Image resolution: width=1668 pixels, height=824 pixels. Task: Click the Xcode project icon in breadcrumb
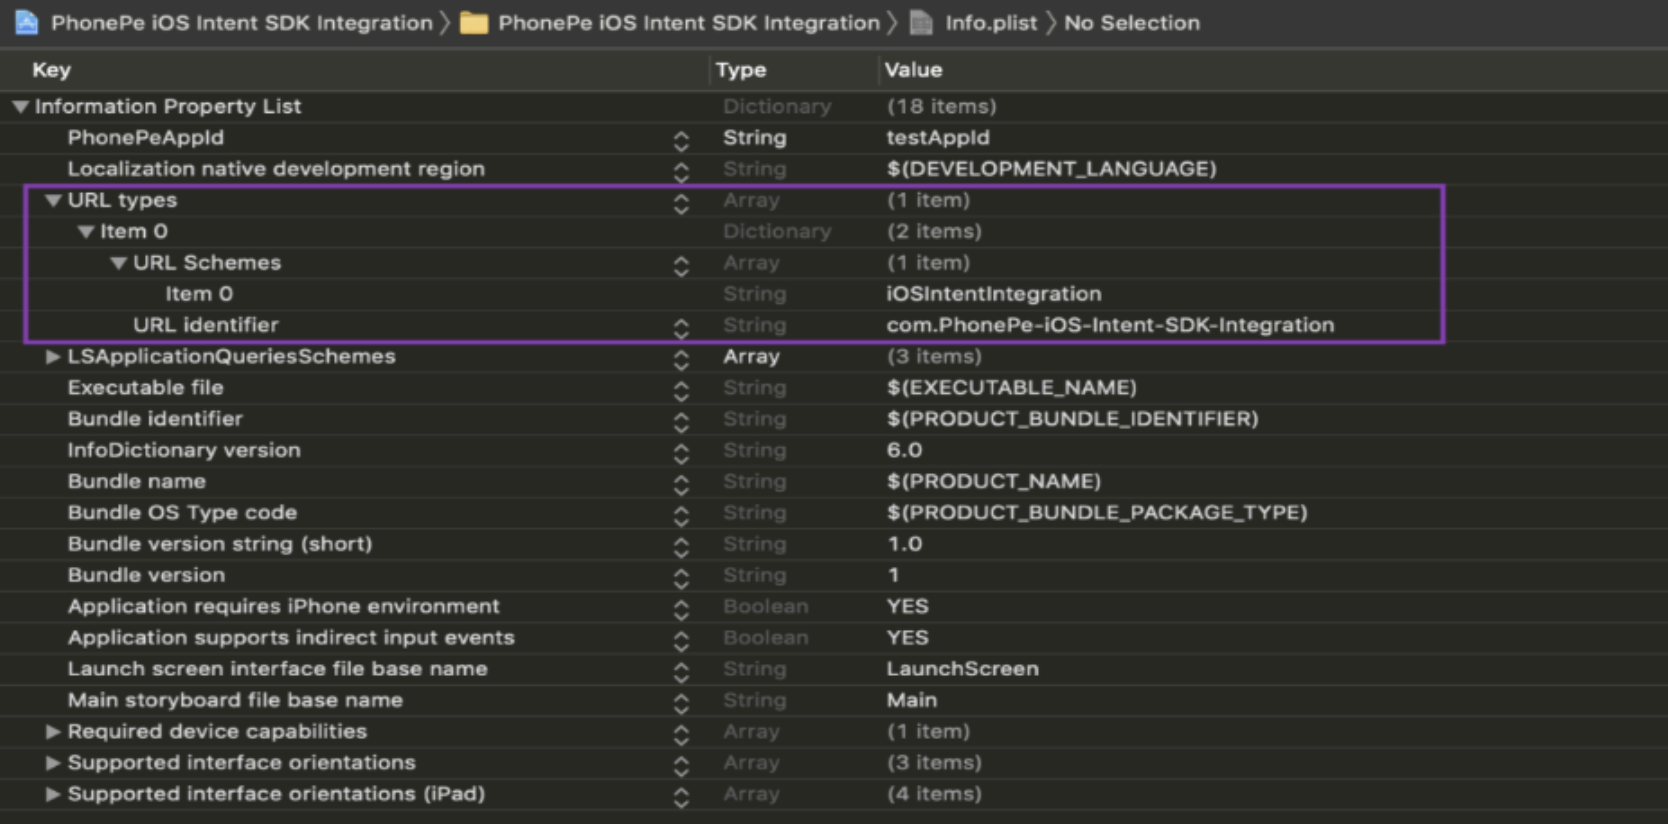pos(27,22)
